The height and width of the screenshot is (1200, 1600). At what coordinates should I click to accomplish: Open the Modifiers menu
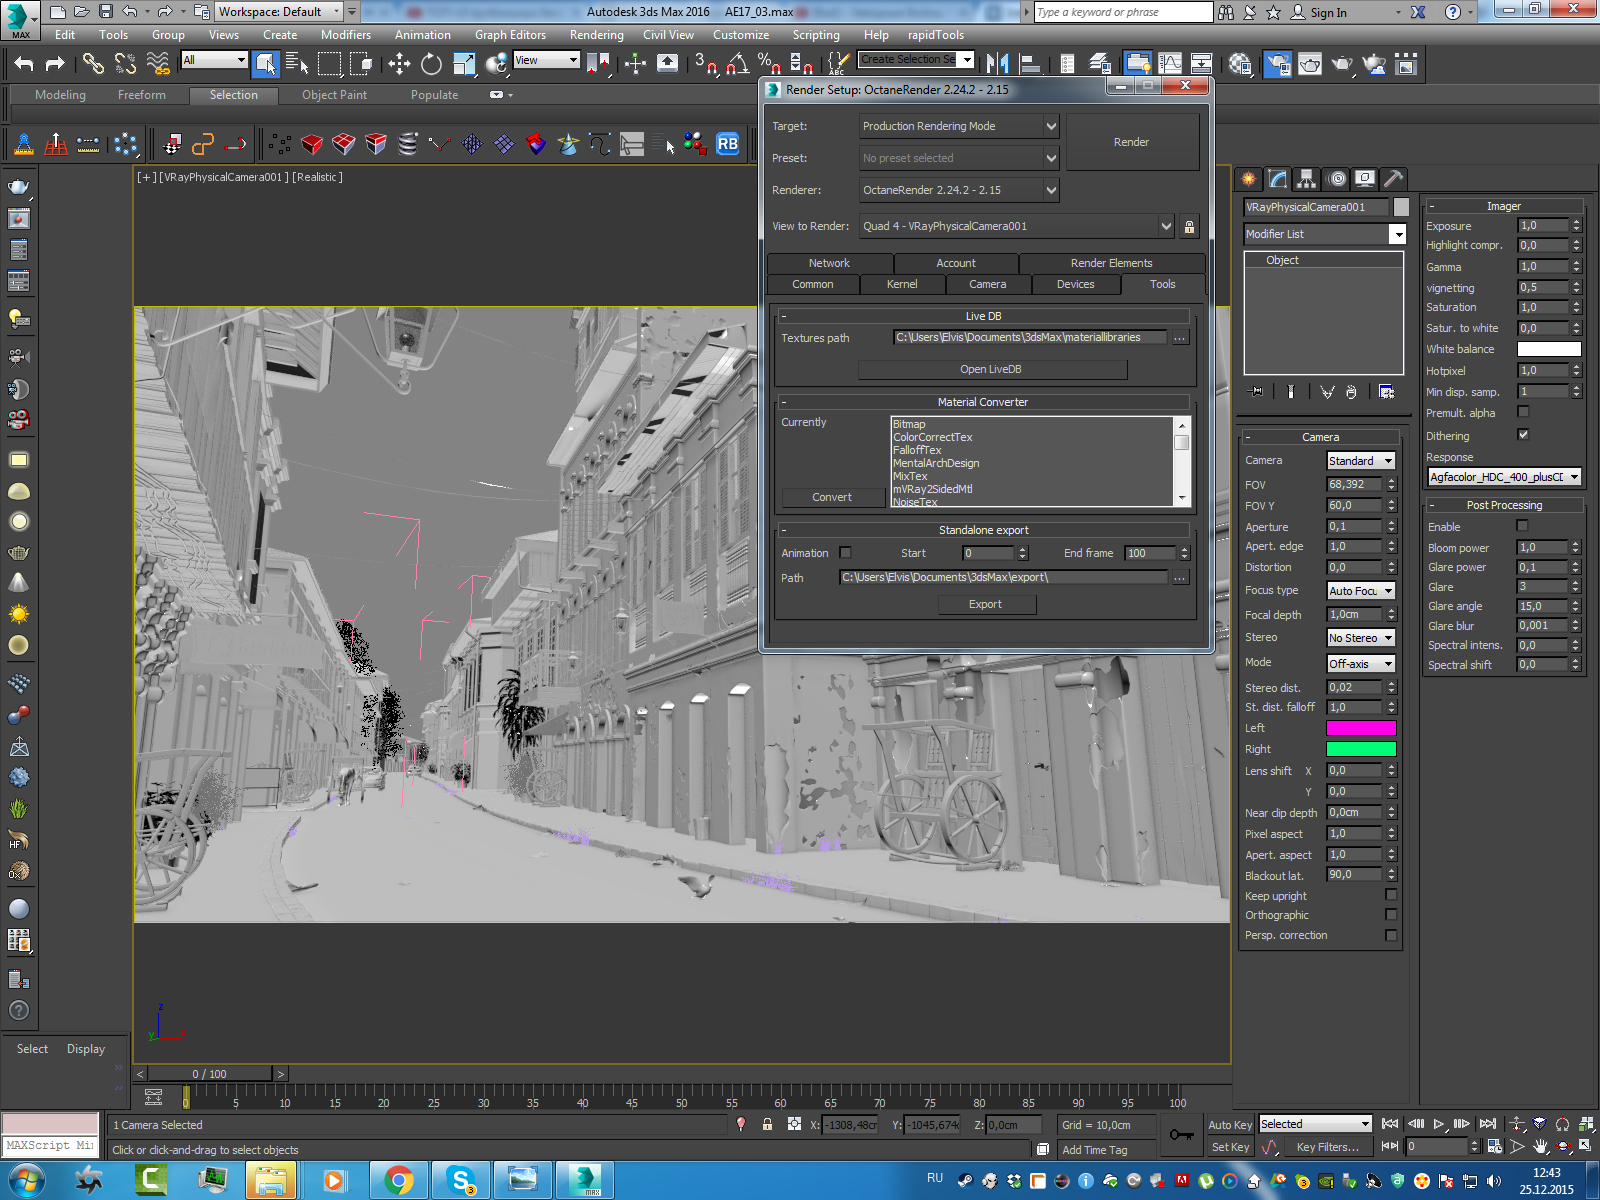pyautogui.click(x=346, y=35)
